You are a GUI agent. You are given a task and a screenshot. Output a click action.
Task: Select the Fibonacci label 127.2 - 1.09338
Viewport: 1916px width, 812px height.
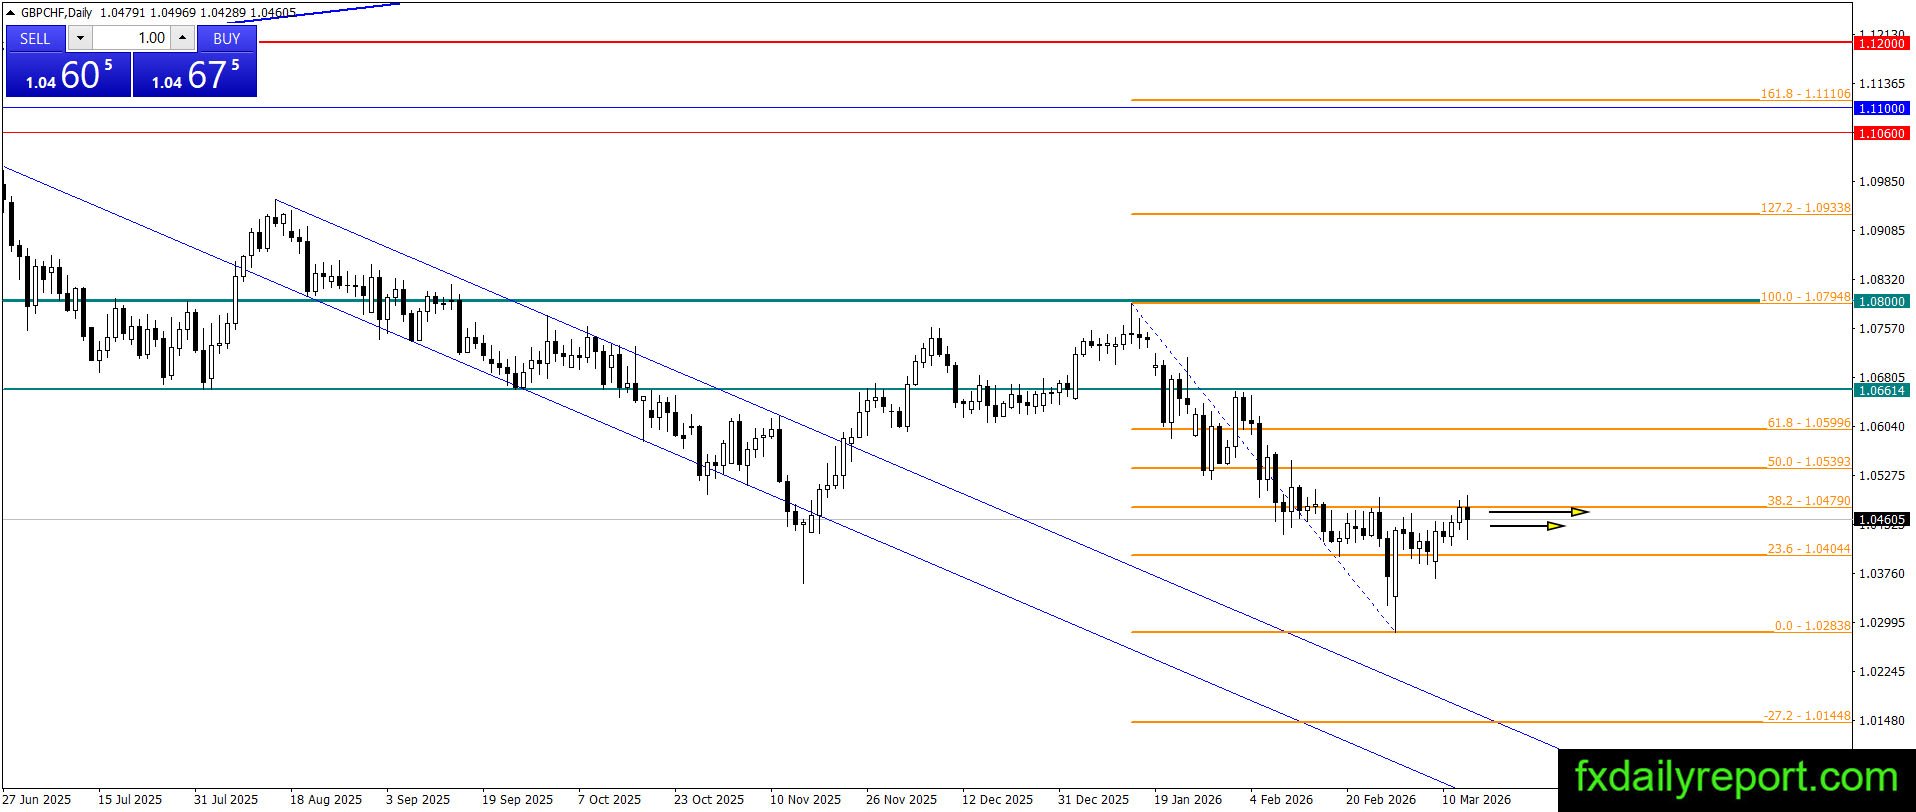pyautogui.click(x=1805, y=208)
